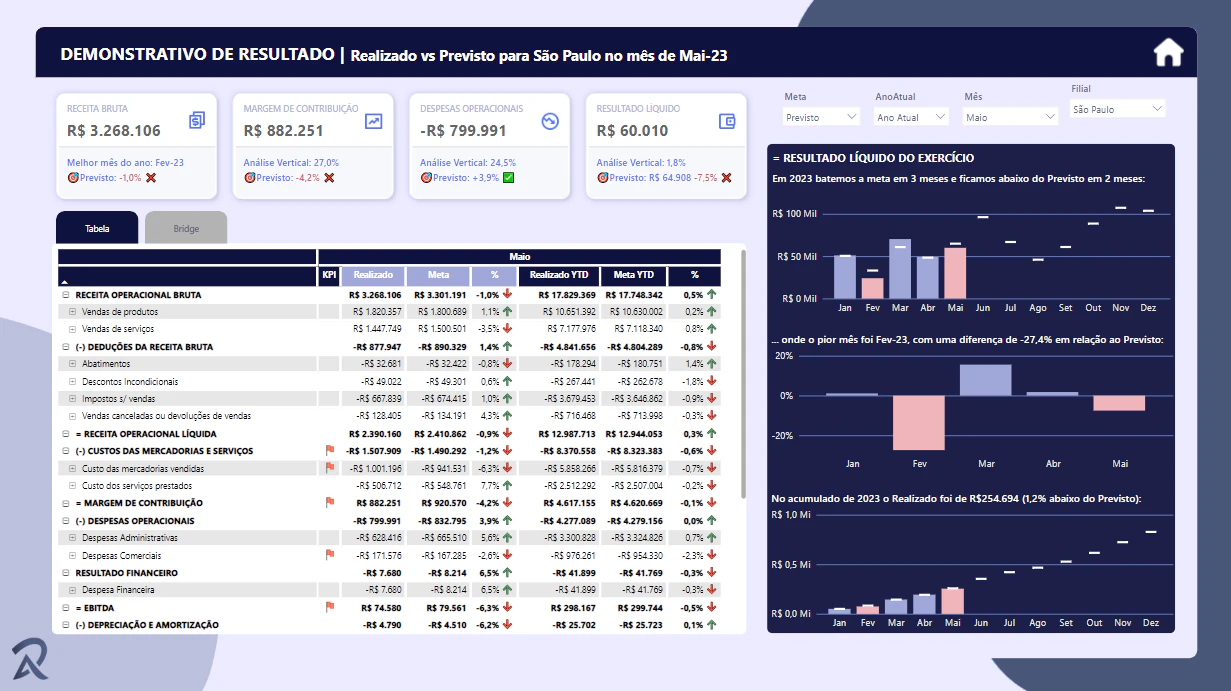Click the target icon before Previsto in Despesas Operacionais card
This screenshot has width=1231, height=691.
(425, 177)
